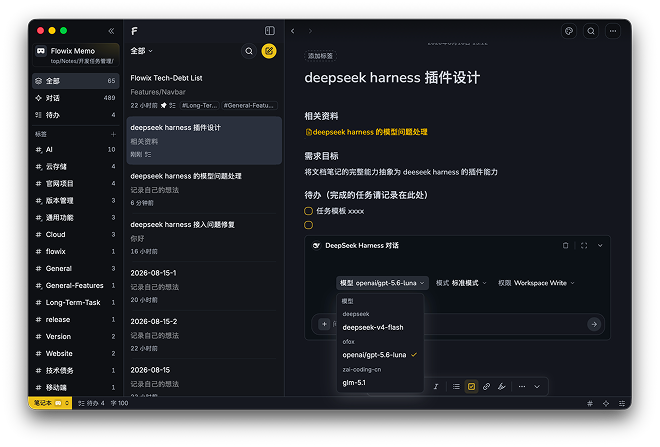Delete the DeepSeek Harness conversation block

(x=565, y=245)
